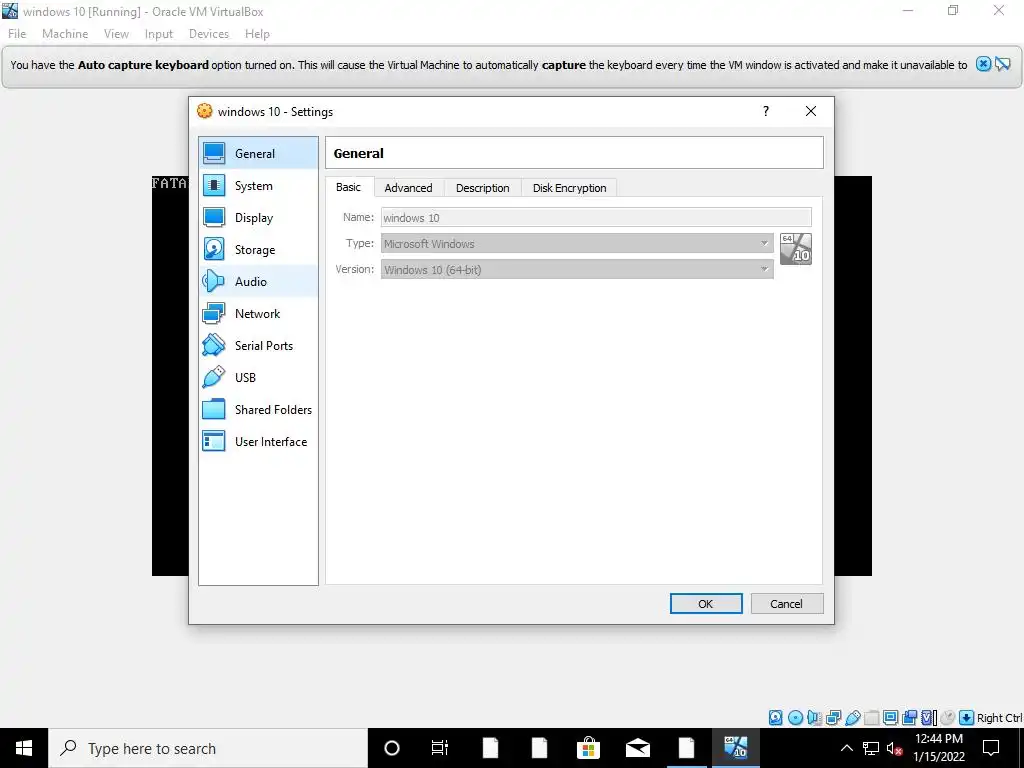The image size is (1024, 768).
Task: Click the recording status bar icon
Action: point(910,718)
